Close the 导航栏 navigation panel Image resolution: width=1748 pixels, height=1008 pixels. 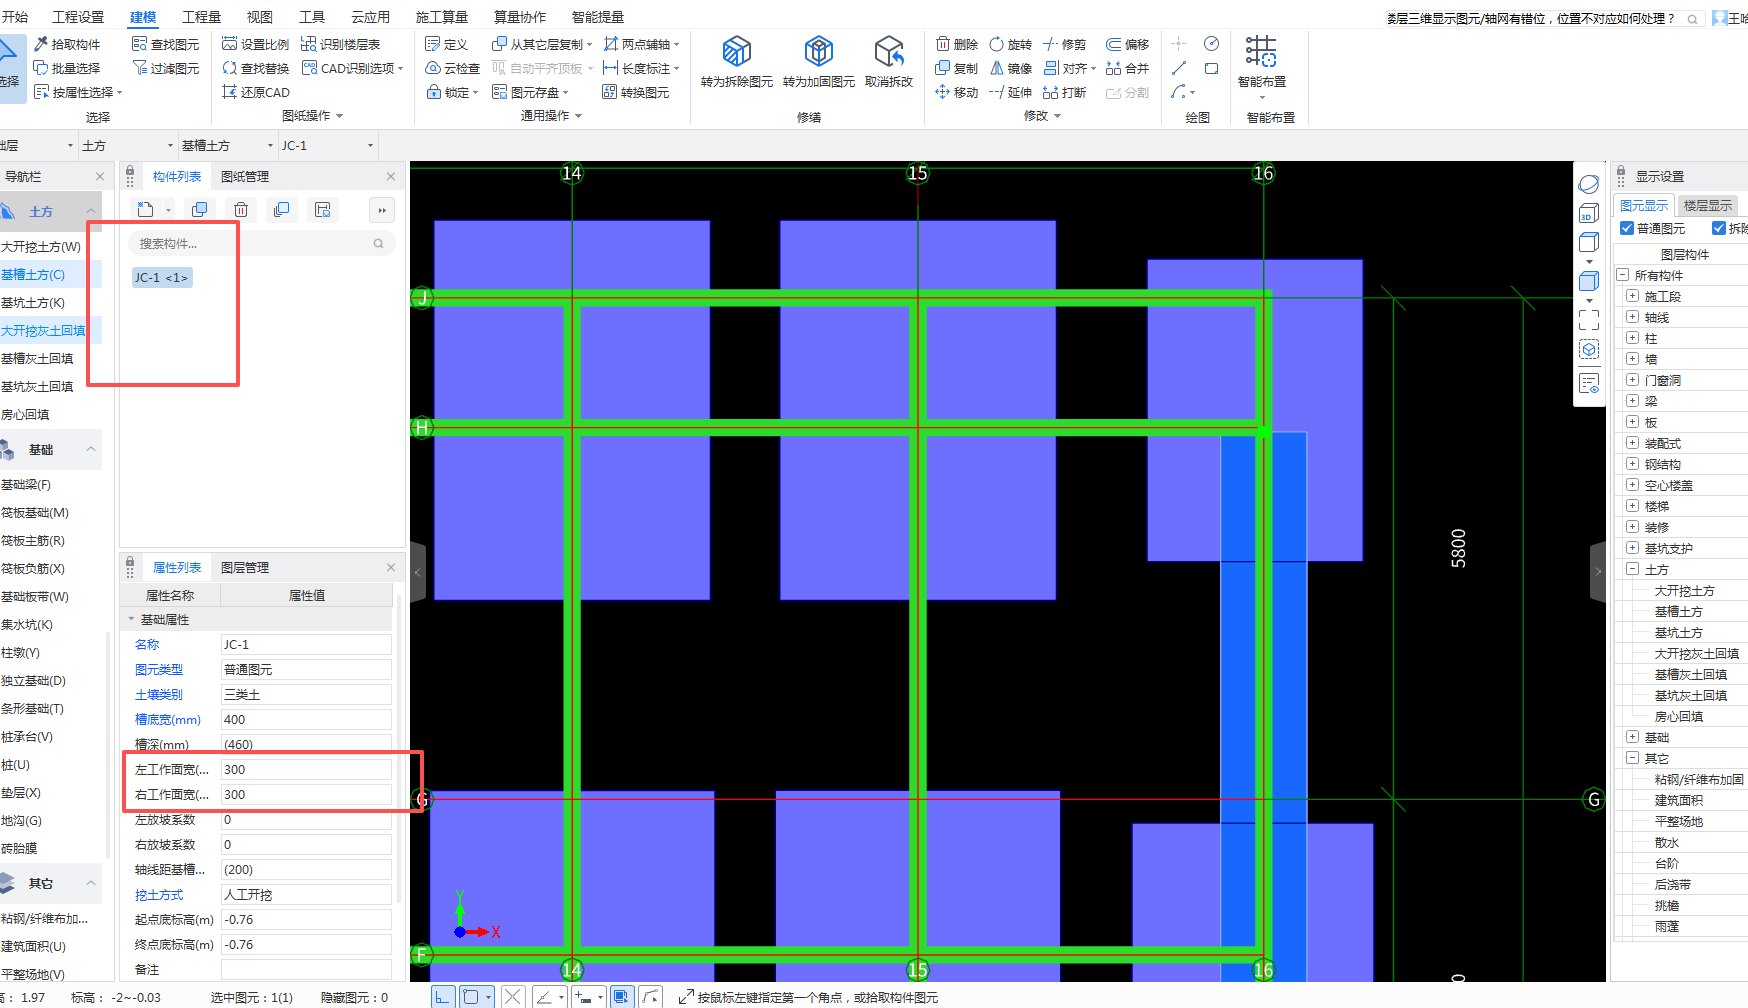(99, 176)
